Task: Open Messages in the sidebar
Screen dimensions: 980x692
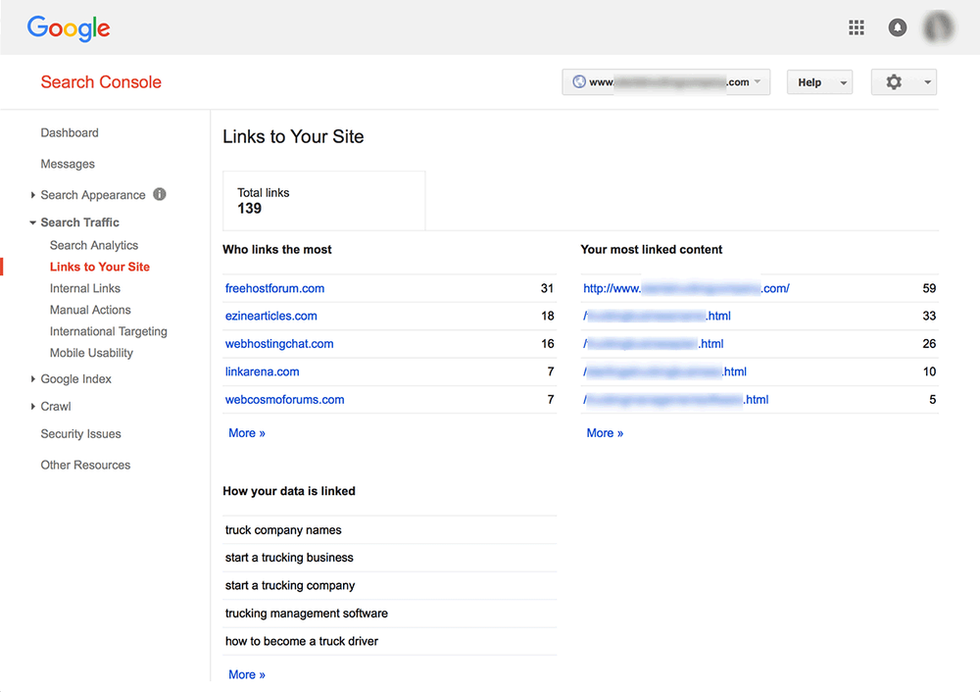Action: click(x=68, y=164)
